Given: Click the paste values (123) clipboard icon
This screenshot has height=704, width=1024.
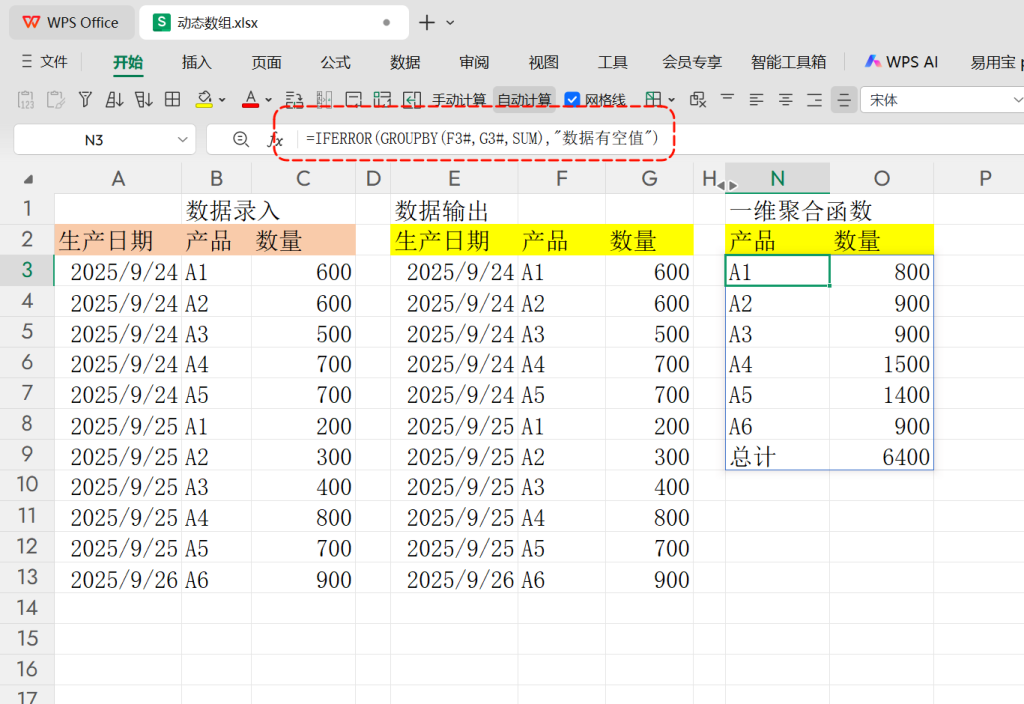Looking at the screenshot, I should pyautogui.click(x=25, y=100).
